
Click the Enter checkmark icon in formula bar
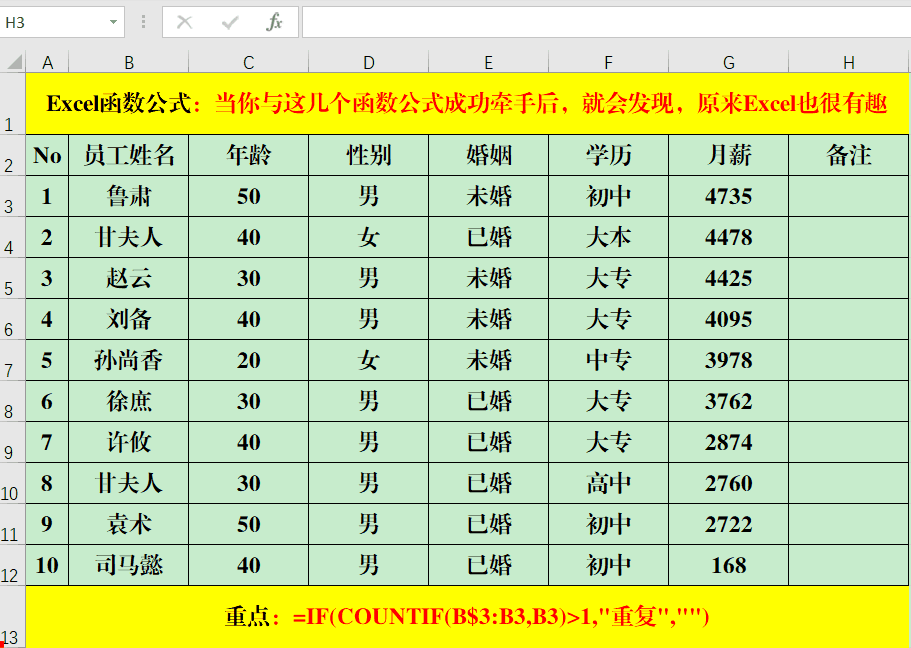point(230,22)
